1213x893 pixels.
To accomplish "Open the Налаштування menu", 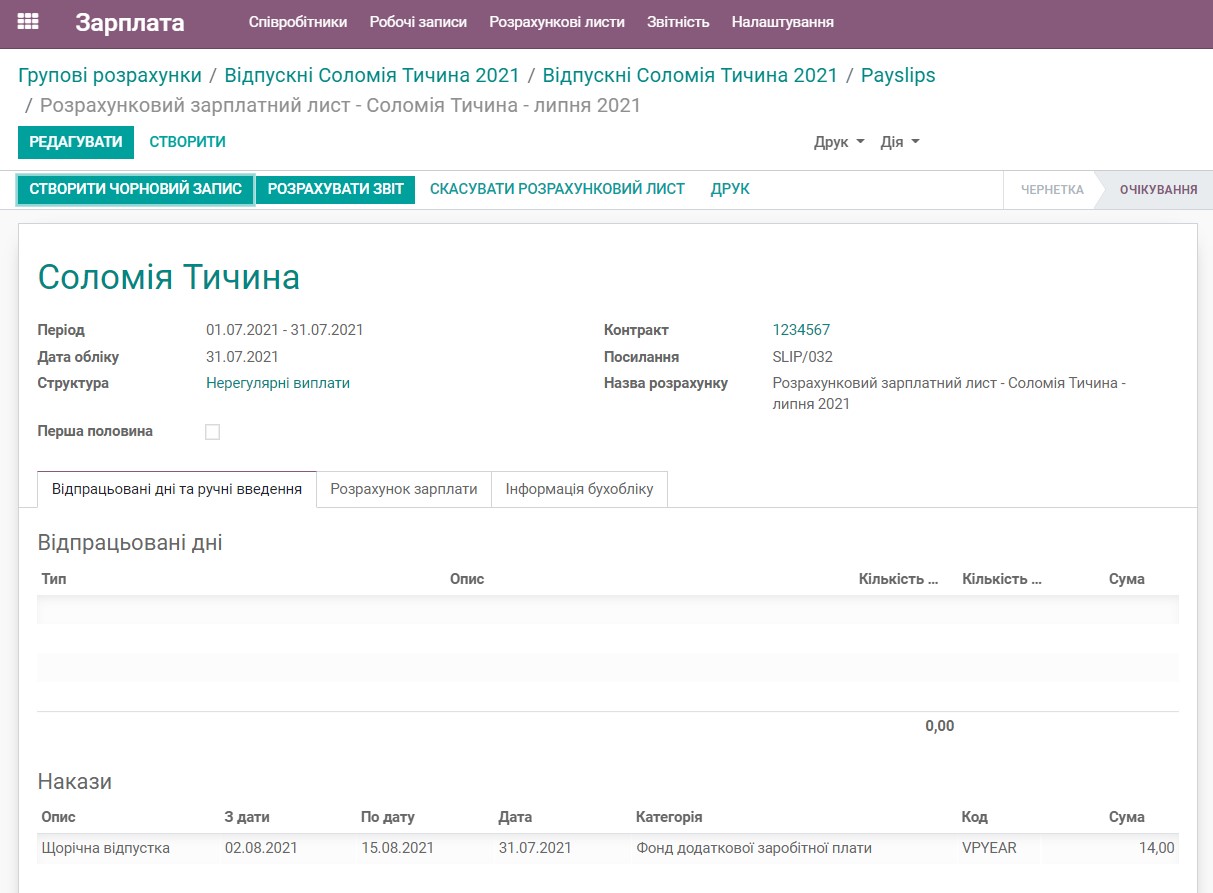I will pos(782,20).
